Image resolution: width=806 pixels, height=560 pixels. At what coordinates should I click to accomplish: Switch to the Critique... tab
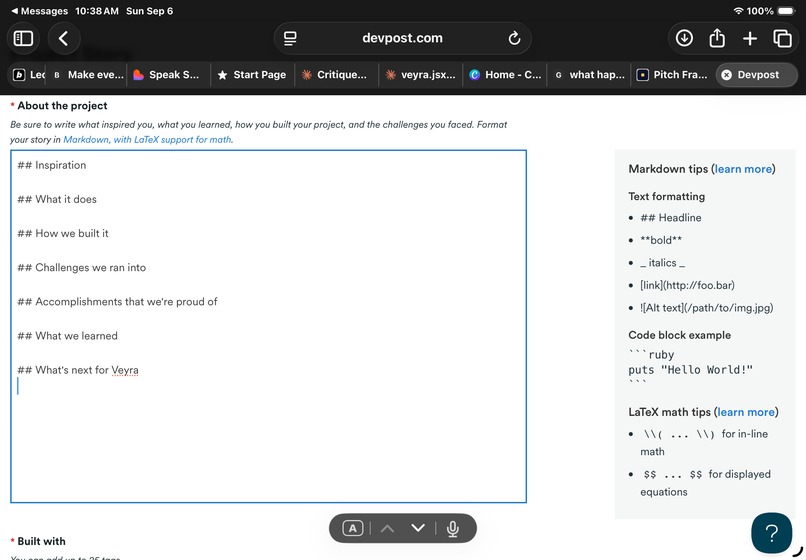pyautogui.click(x=336, y=75)
